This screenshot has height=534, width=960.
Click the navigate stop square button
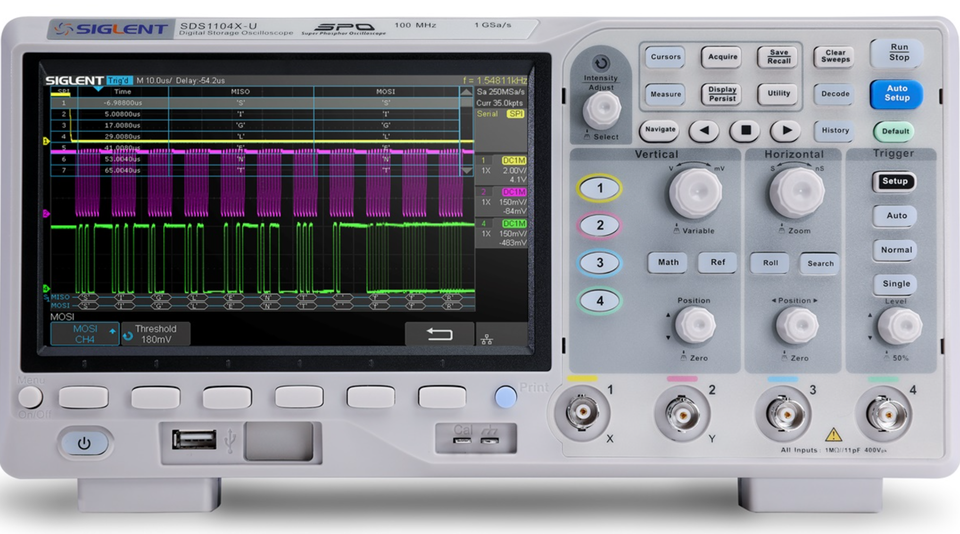745,130
